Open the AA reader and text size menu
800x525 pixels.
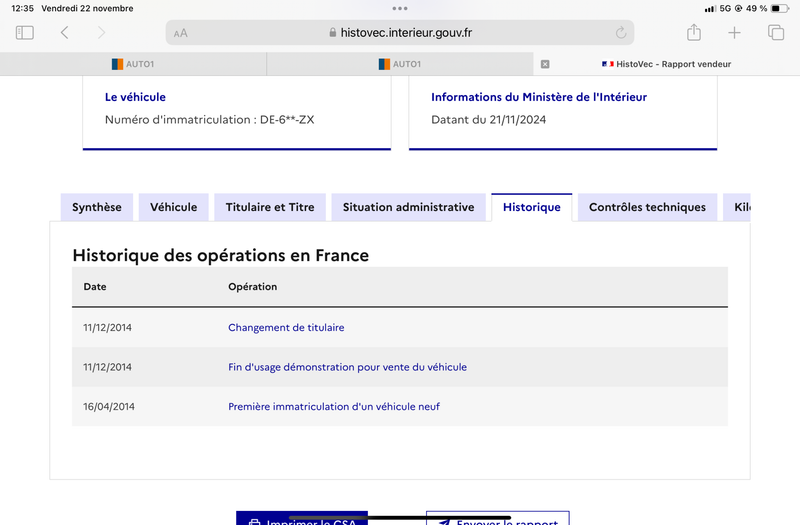[181, 33]
